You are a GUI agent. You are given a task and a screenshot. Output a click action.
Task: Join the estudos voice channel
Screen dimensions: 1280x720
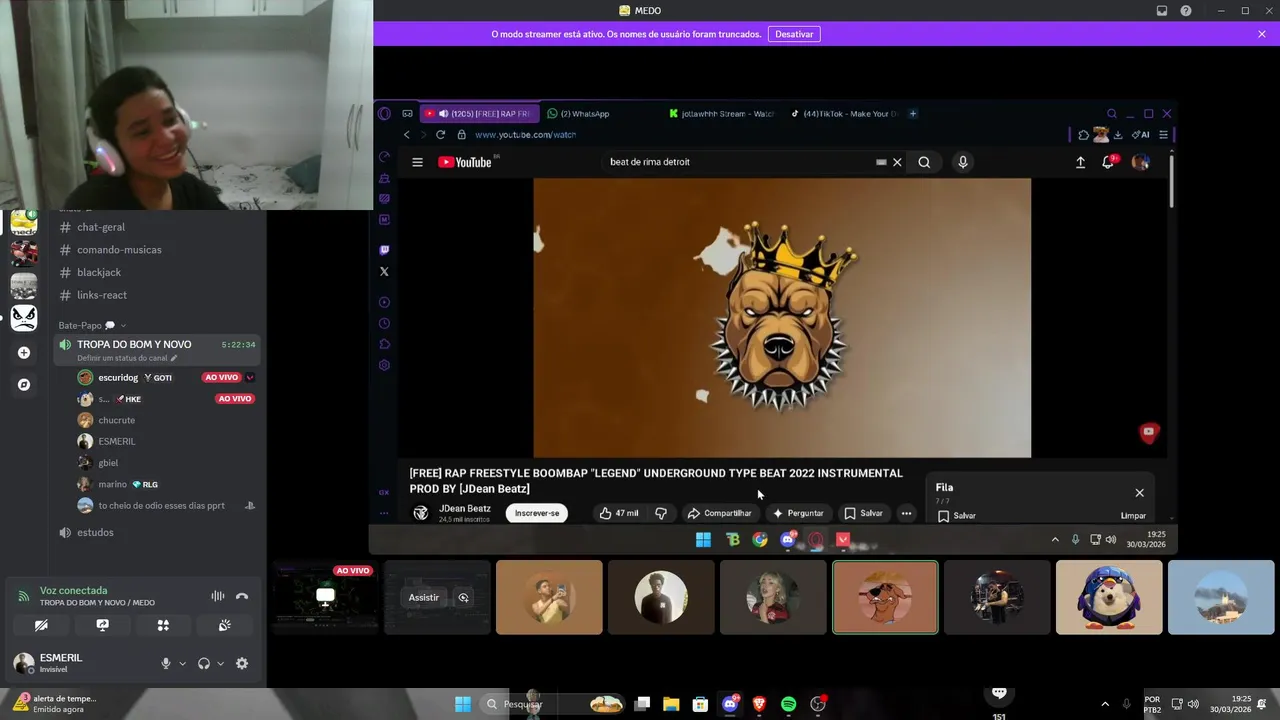click(95, 532)
